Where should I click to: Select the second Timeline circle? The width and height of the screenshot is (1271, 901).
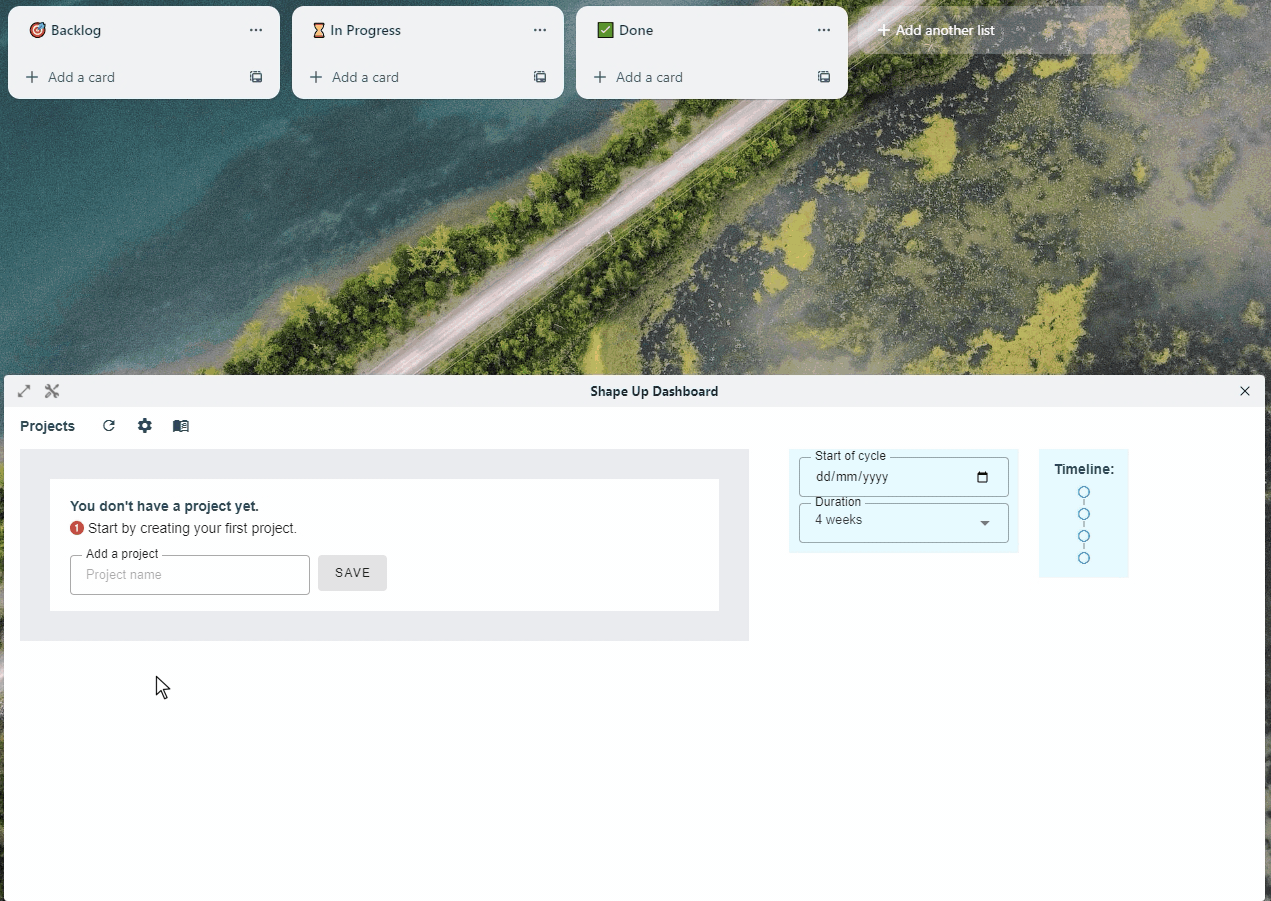click(1084, 514)
